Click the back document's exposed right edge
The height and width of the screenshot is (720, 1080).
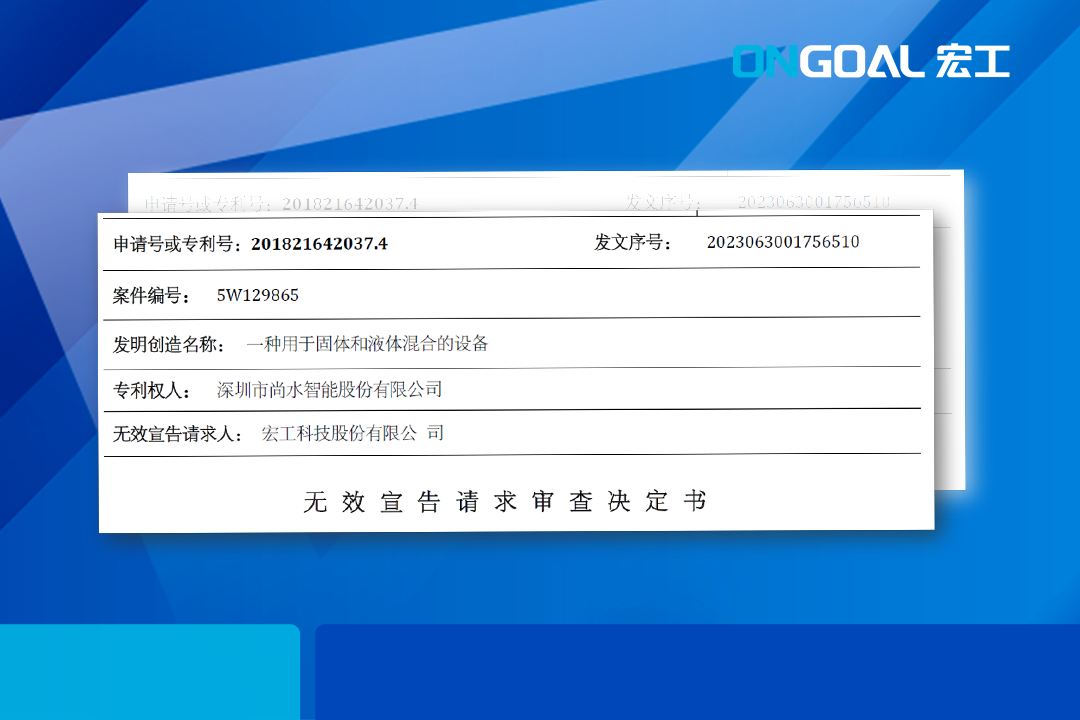pos(949,350)
